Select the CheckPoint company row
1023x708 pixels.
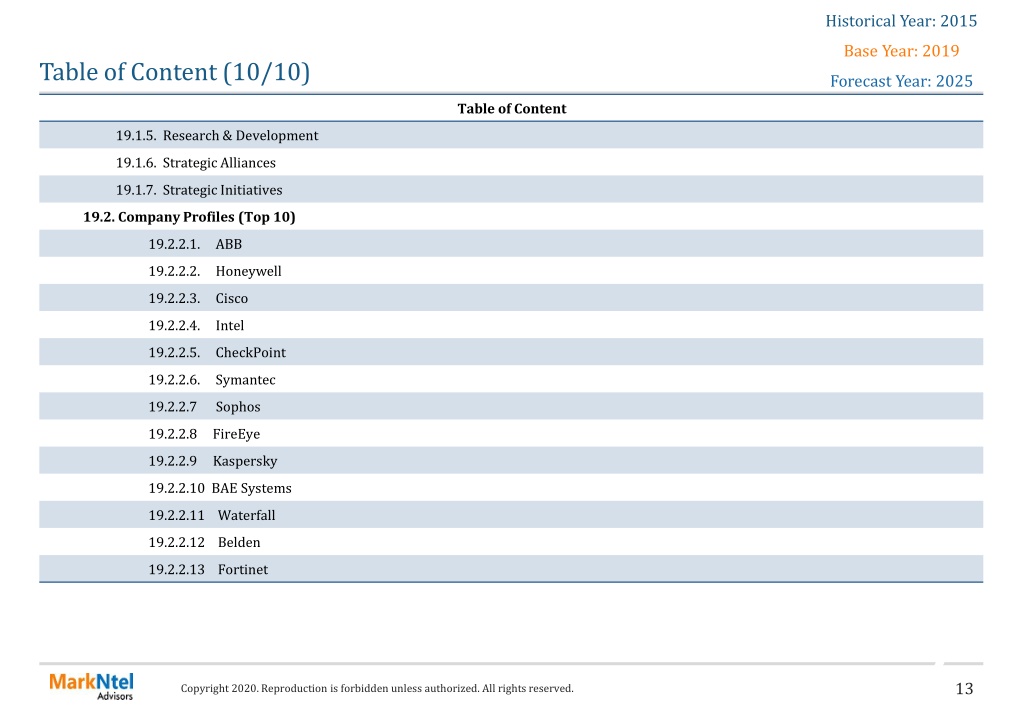pos(512,352)
